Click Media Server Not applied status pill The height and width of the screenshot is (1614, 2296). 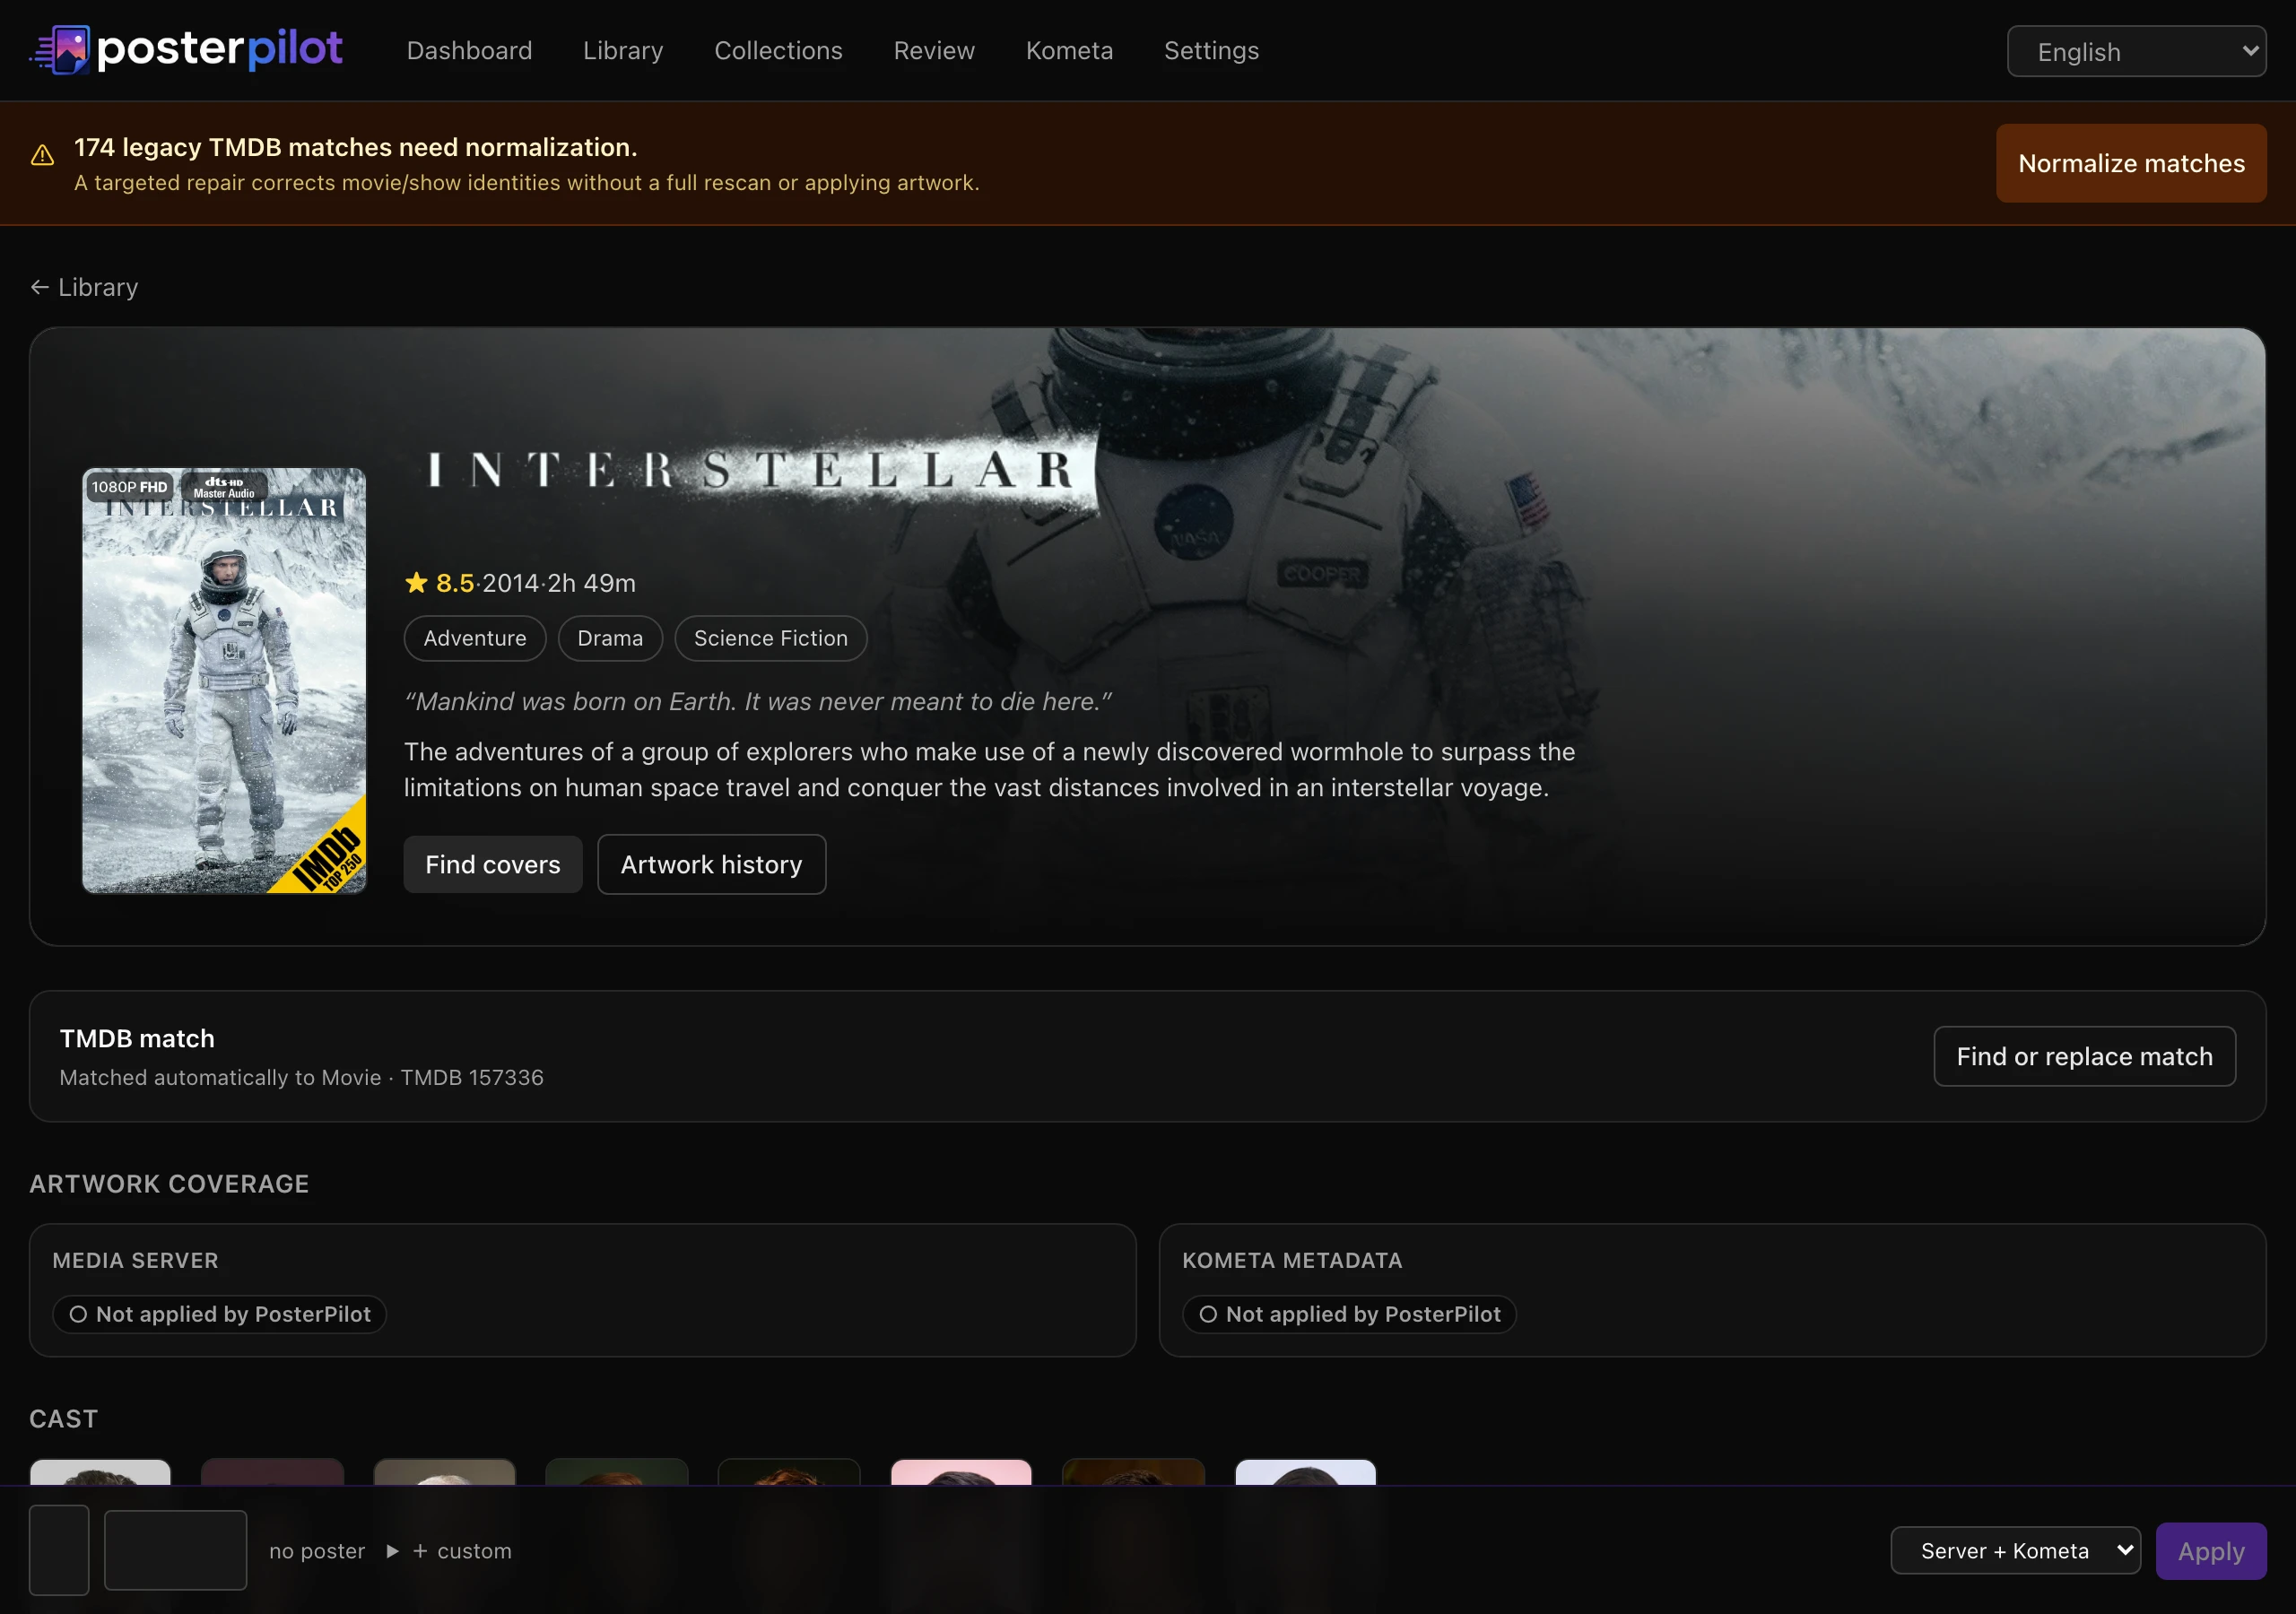pos(220,1314)
